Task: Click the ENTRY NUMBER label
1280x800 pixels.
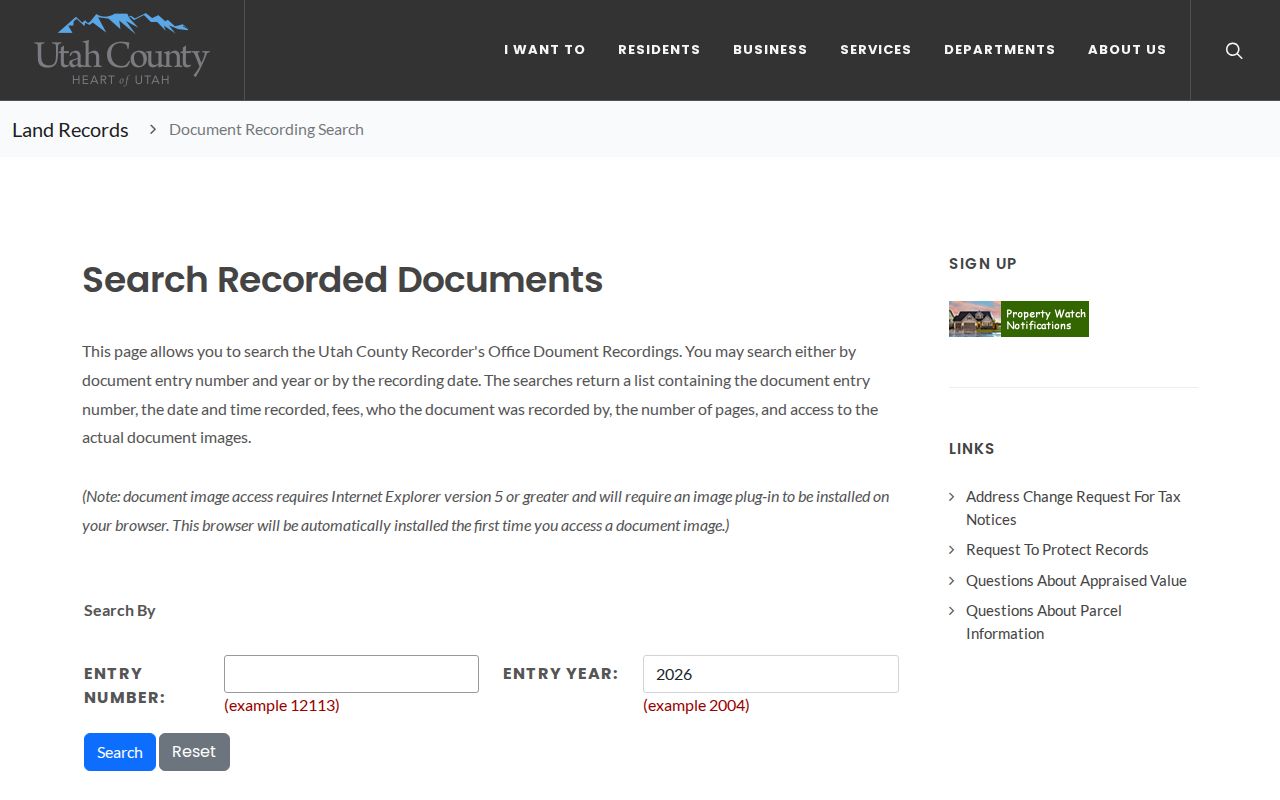Action: [125, 686]
